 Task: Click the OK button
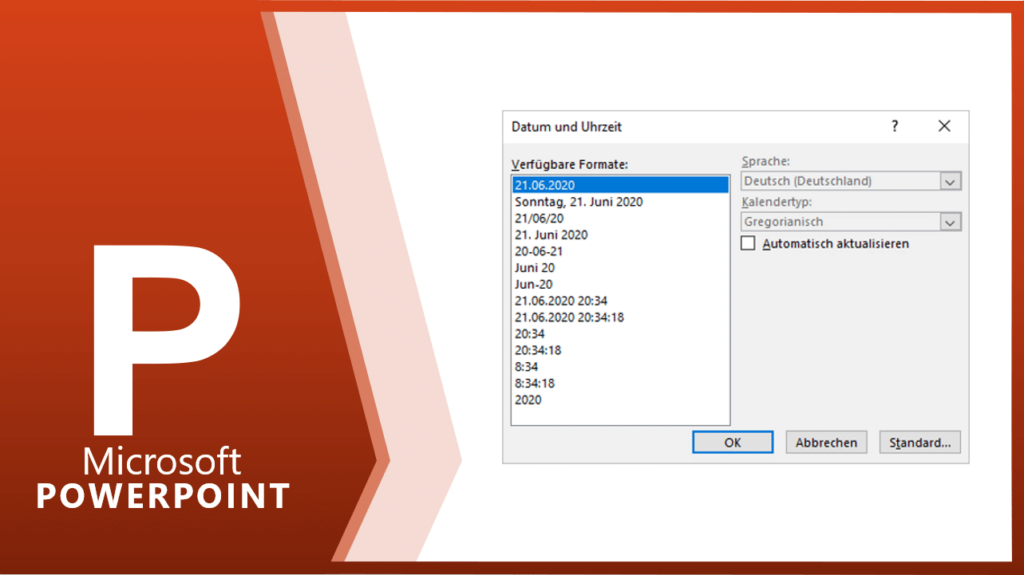732,442
